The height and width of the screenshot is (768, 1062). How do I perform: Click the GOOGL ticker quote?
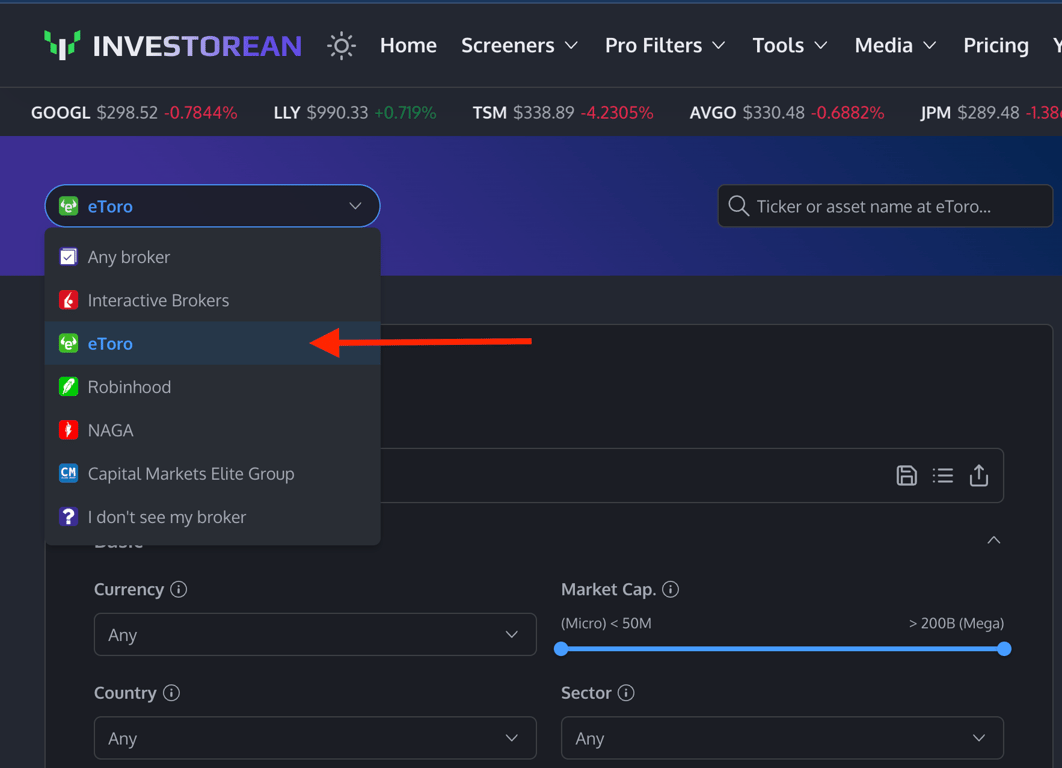click(x=134, y=112)
